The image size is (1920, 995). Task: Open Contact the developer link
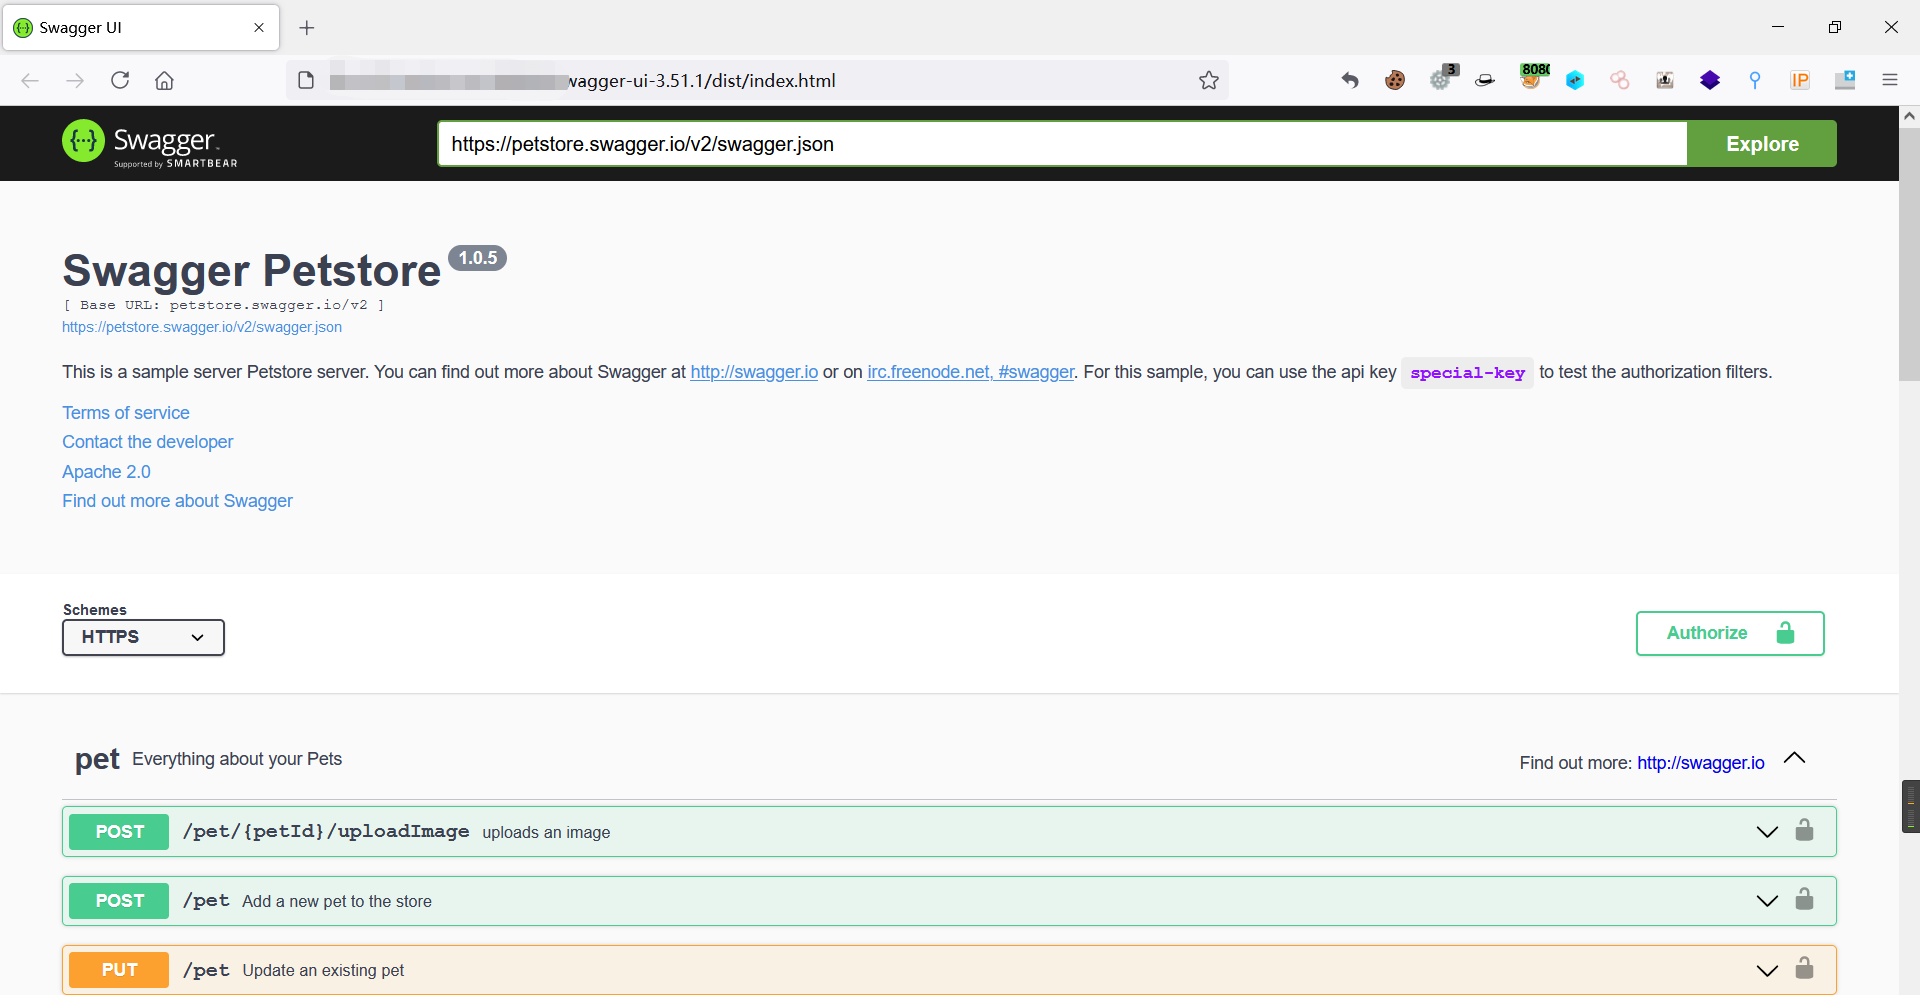click(148, 442)
